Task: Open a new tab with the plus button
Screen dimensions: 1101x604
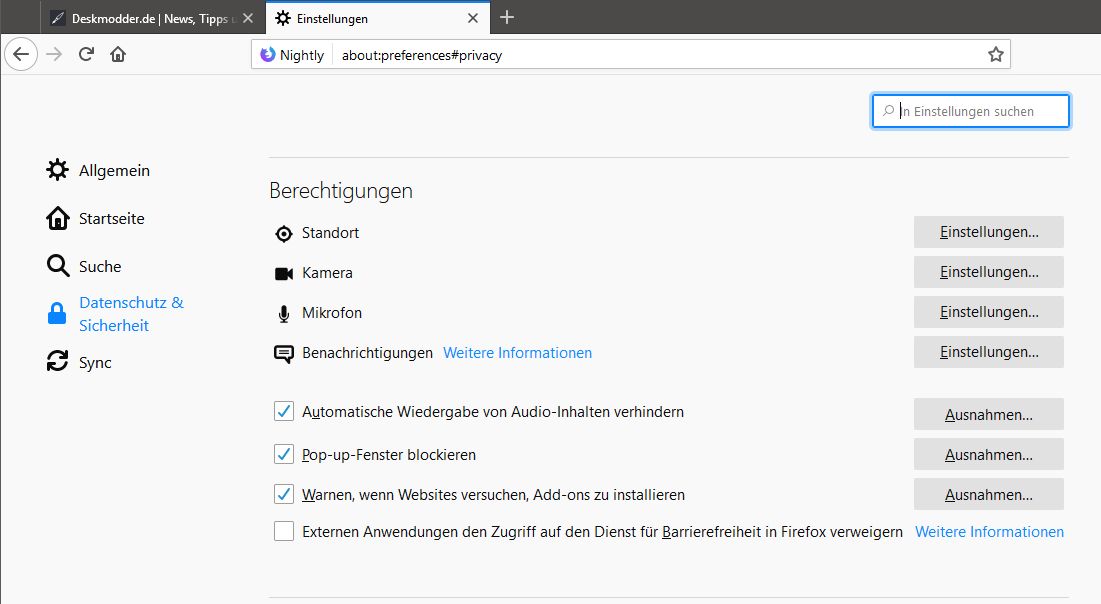Action: point(507,18)
